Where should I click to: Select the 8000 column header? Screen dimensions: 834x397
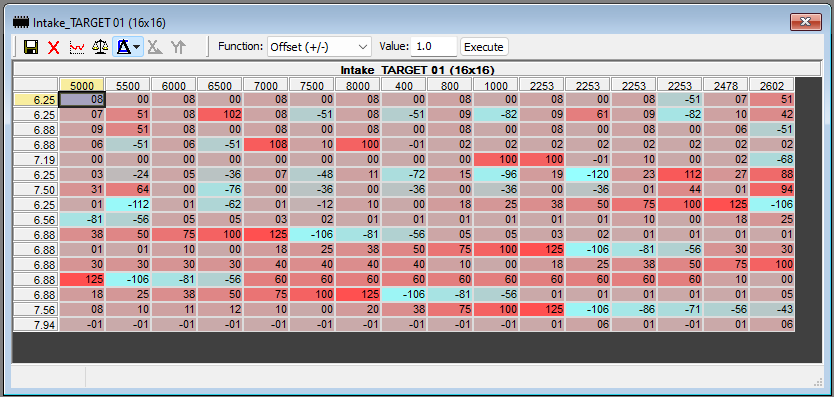pyautogui.click(x=357, y=85)
